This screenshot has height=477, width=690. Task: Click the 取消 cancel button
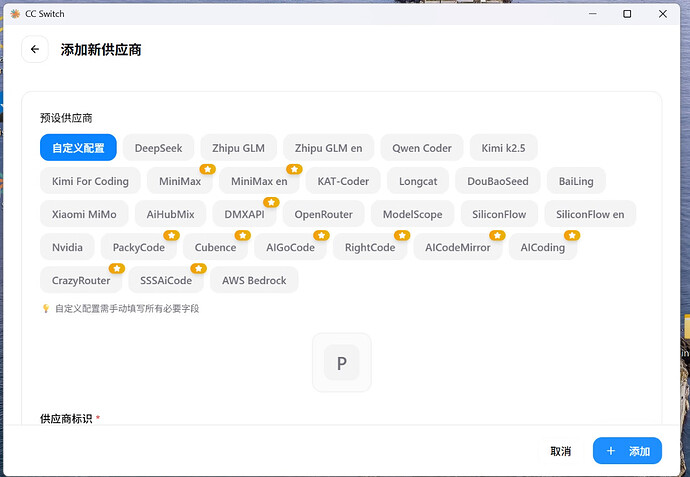[560, 451]
